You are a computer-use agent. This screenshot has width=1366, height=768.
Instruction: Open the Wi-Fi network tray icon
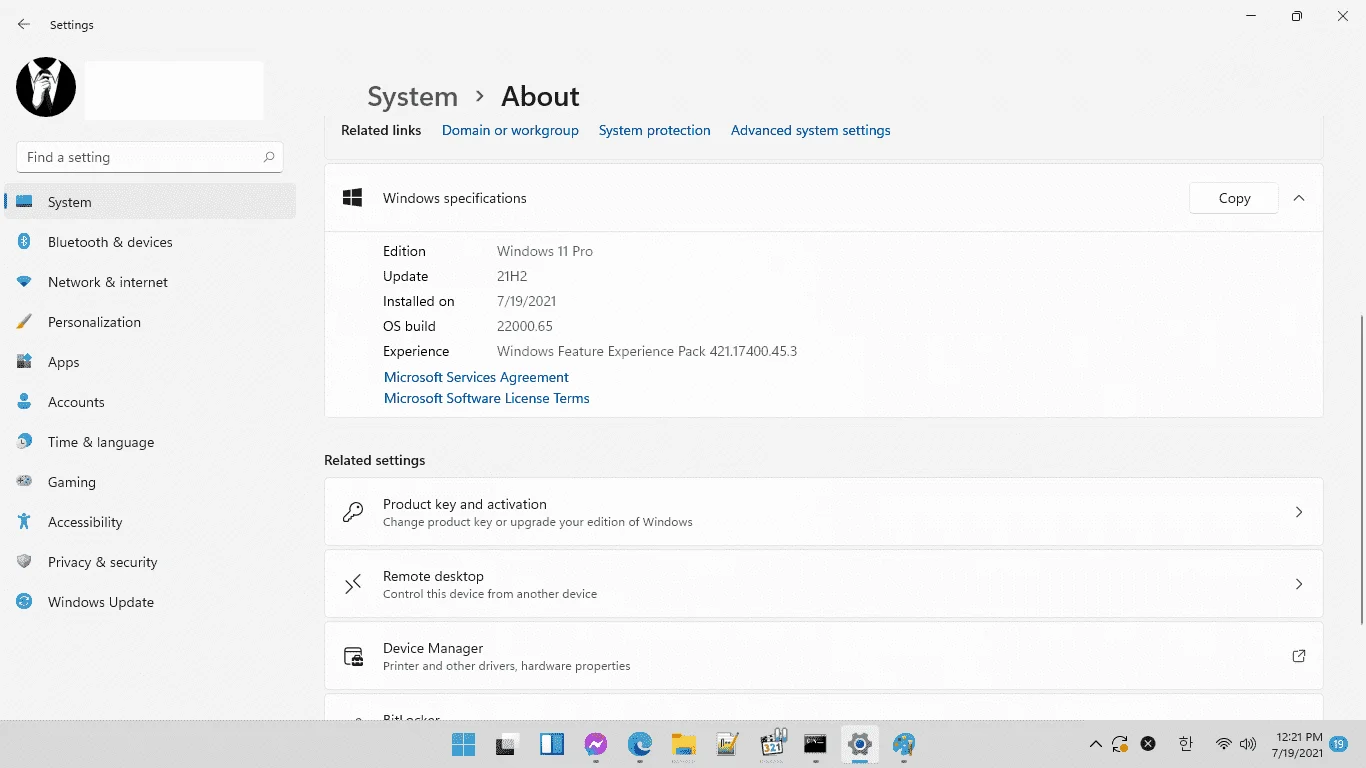click(1223, 744)
